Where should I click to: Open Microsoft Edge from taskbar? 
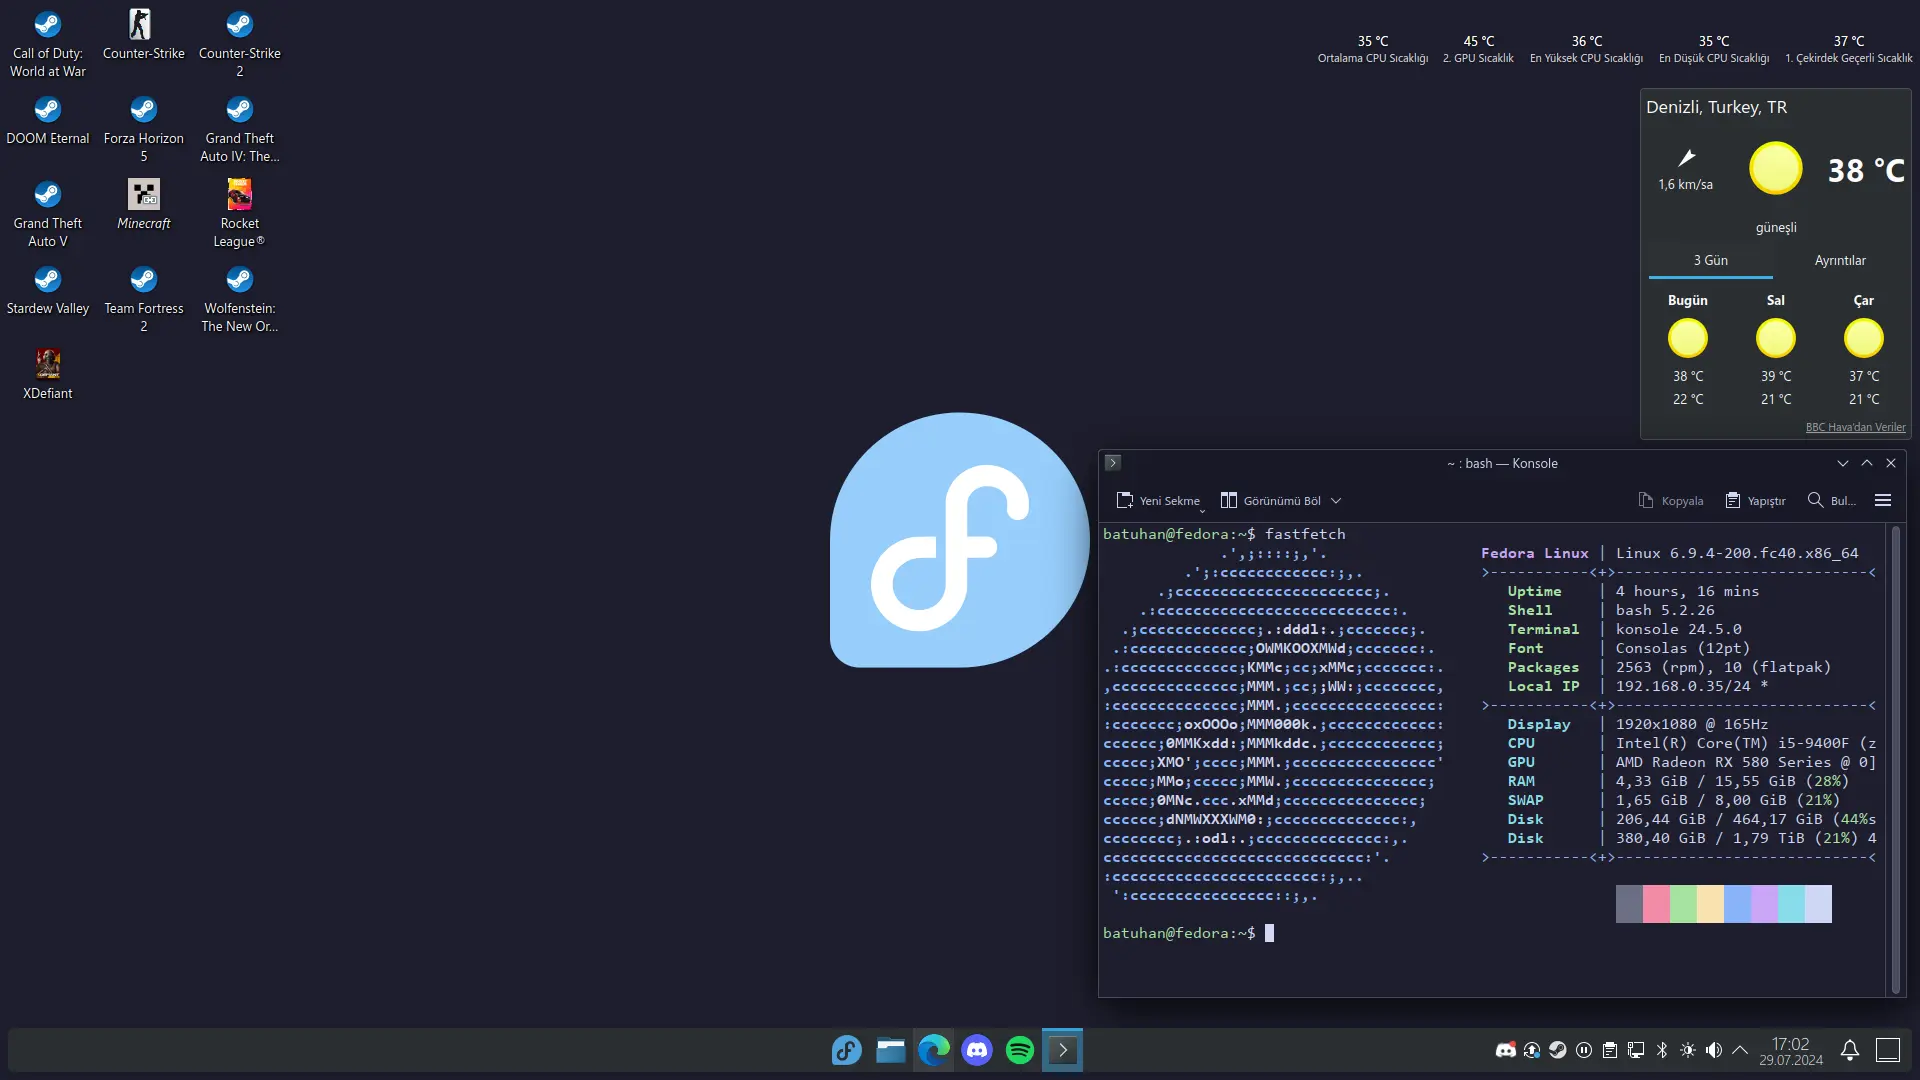934,1050
